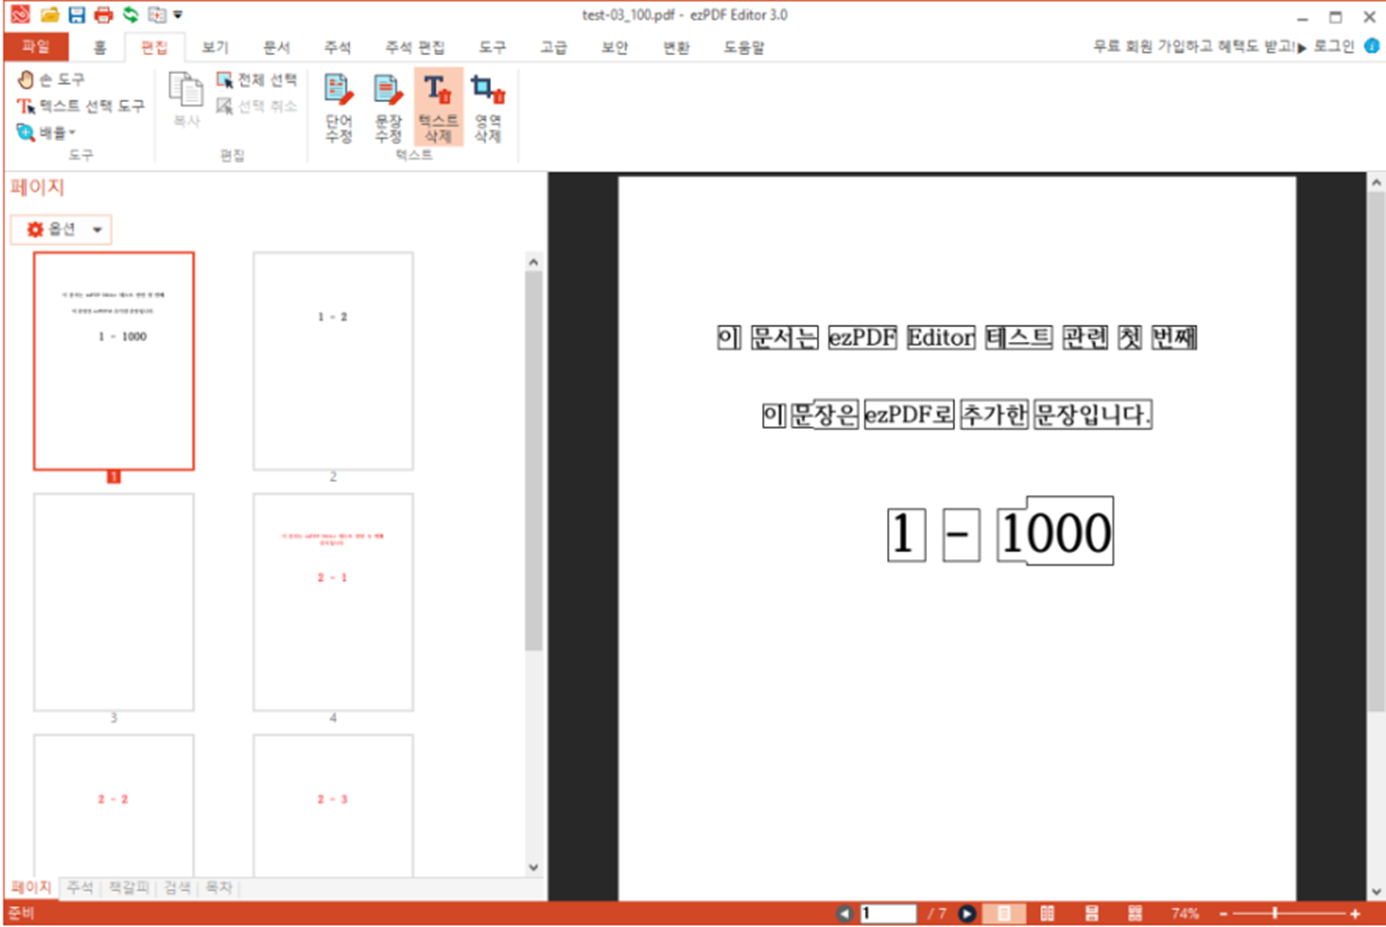Click the 문장입니다. word in second line
The width and height of the screenshot is (1386, 927).
tap(1092, 414)
